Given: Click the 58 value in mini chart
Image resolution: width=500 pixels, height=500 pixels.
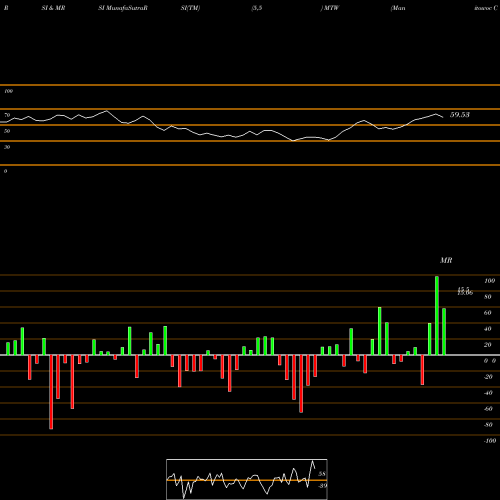Looking at the screenshot, I should tap(322, 474).
